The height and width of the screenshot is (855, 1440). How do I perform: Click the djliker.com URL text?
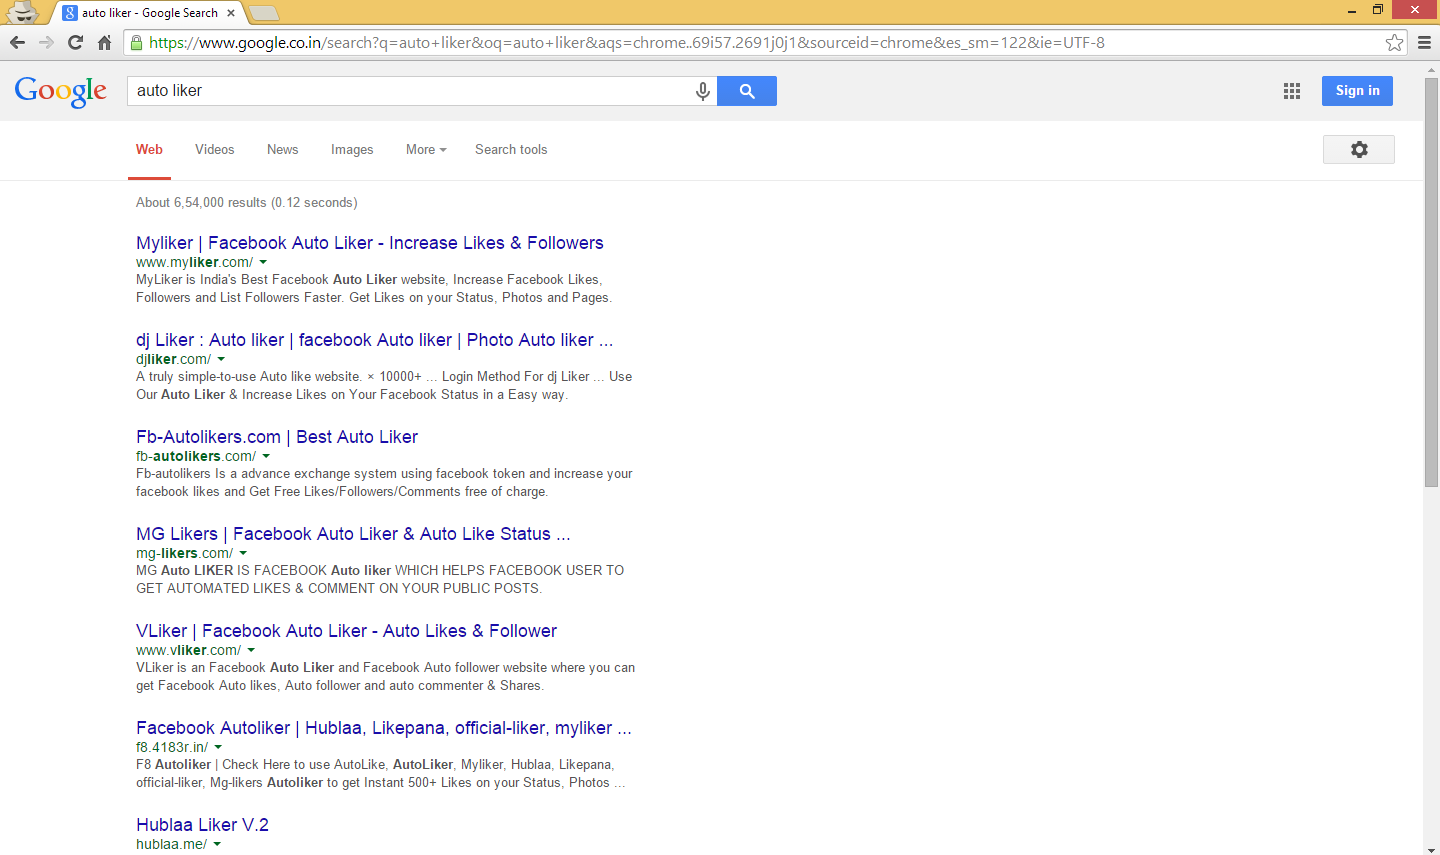173,360
